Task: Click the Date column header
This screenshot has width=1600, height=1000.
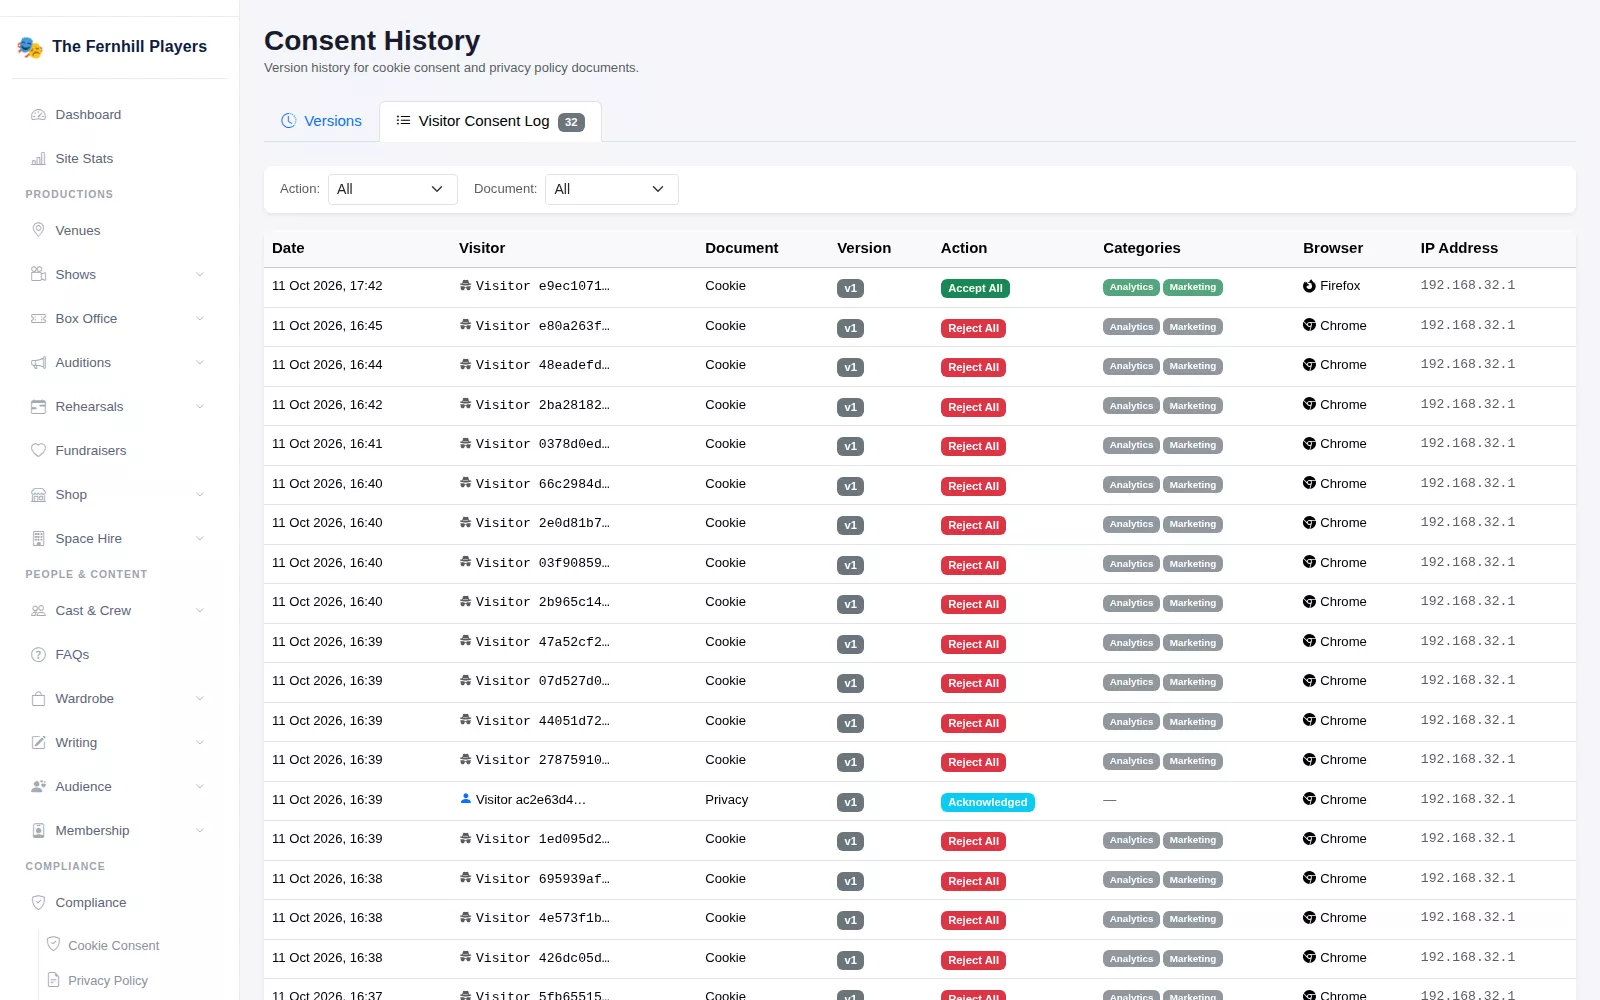Action: pyautogui.click(x=288, y=248)
